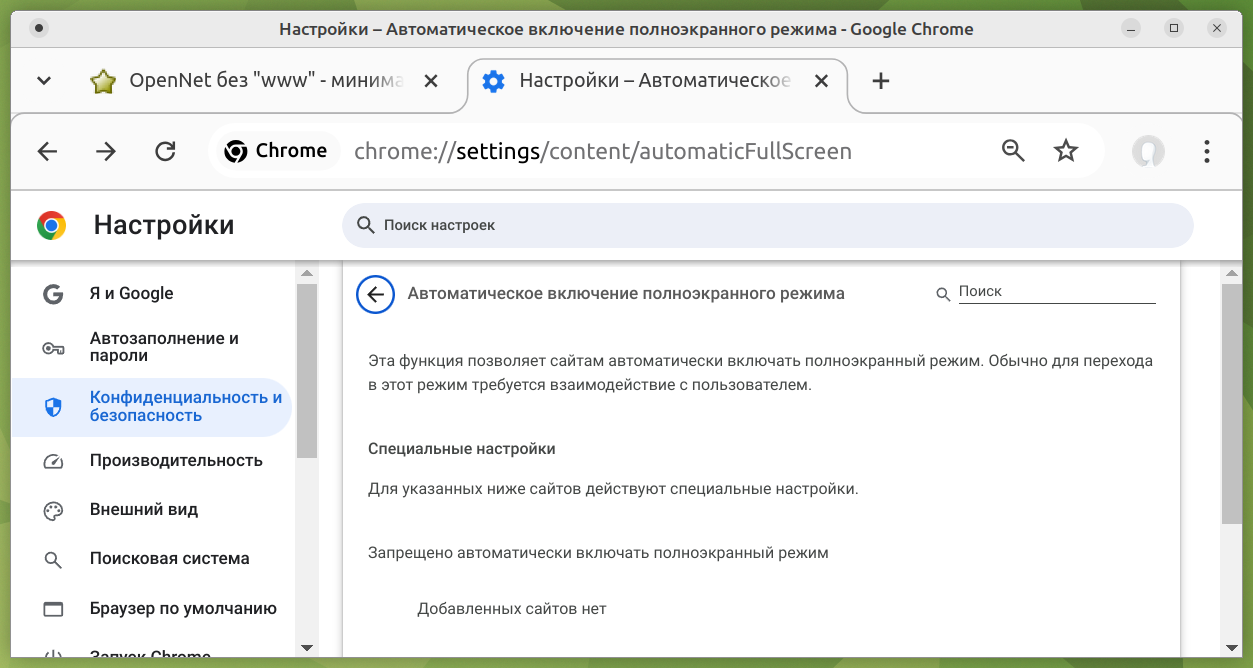1253x668 pixels.
Task: Focus the Поиск site search field
Action: tap(1057, 292)
